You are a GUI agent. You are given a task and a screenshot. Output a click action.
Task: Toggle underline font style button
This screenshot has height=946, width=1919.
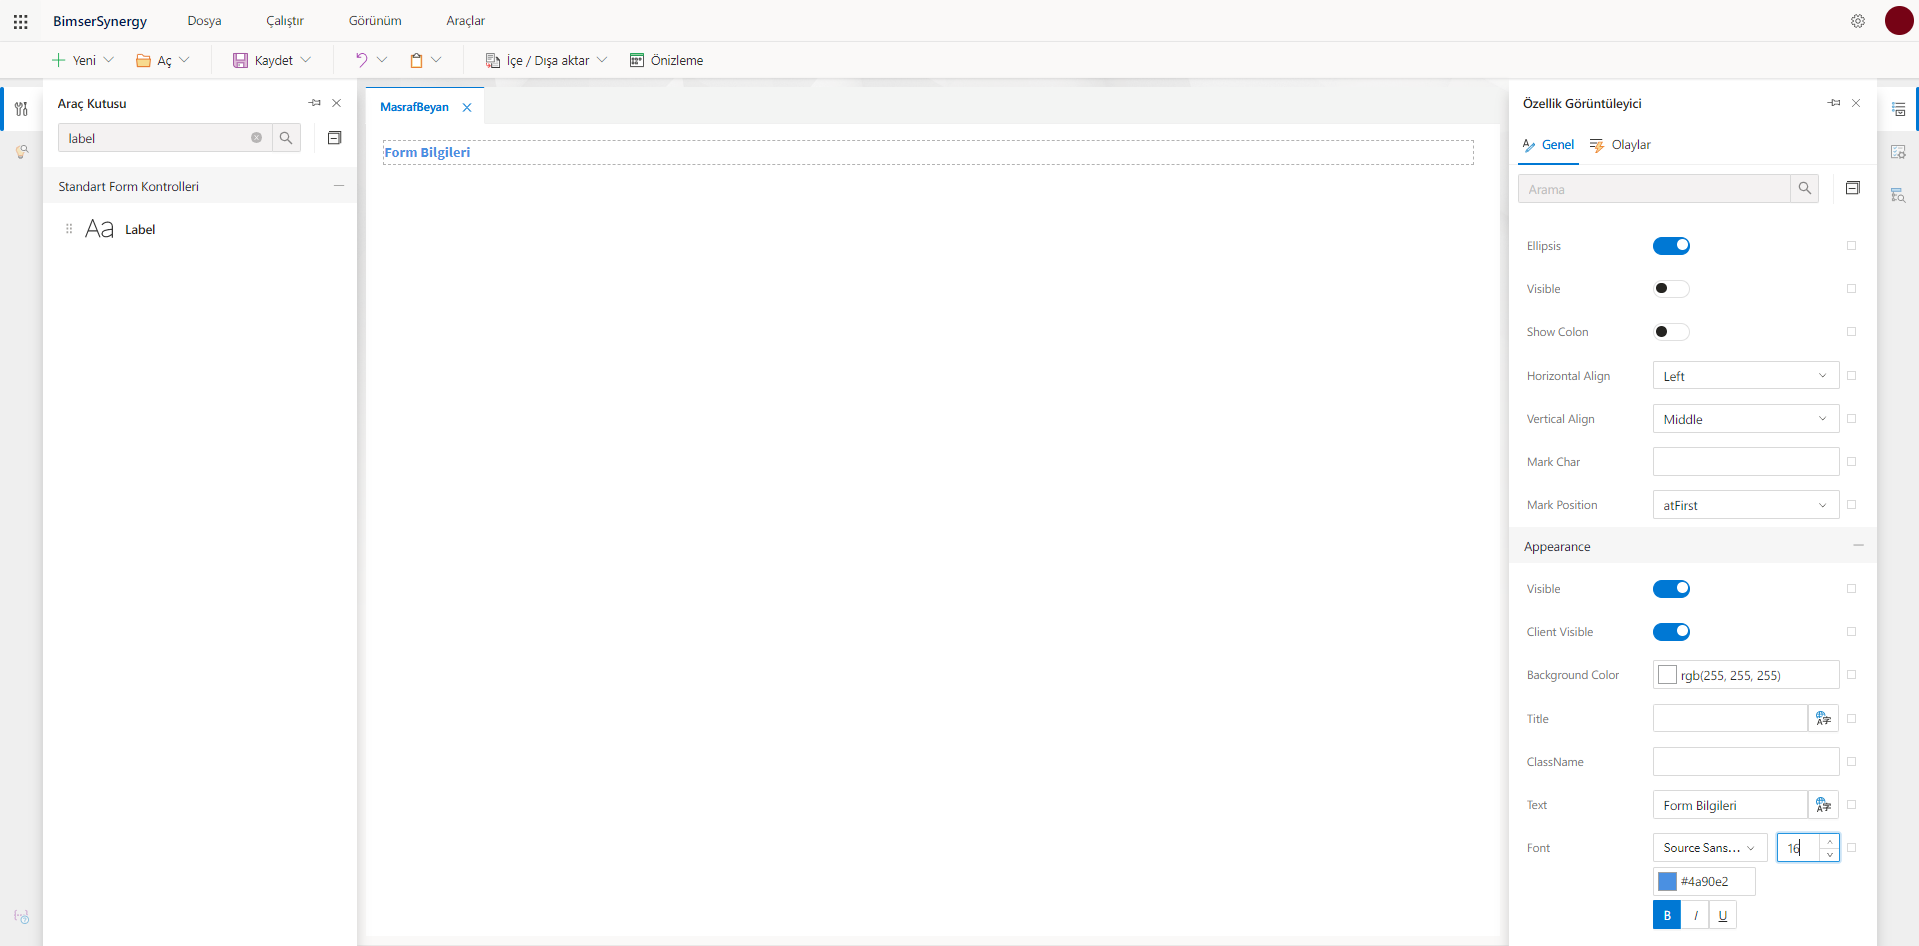(1722, 915)
